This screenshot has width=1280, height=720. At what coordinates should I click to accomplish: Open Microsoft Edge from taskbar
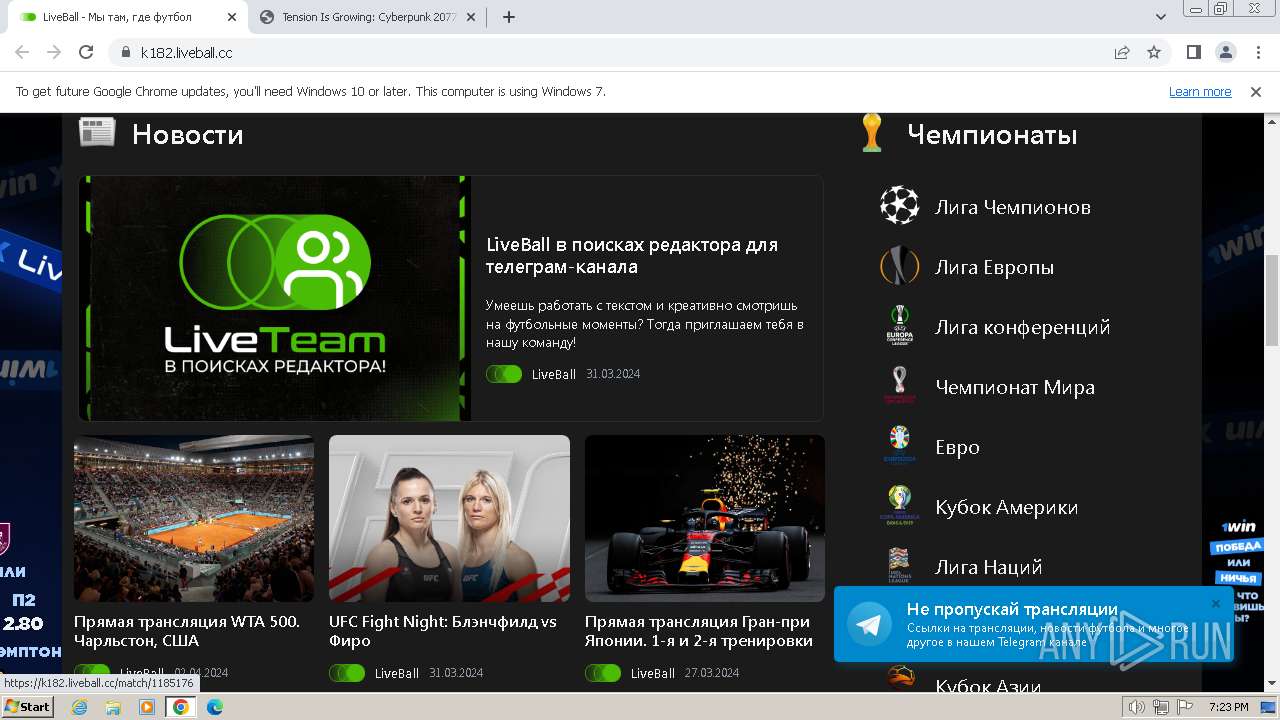(x=215, y=707)
